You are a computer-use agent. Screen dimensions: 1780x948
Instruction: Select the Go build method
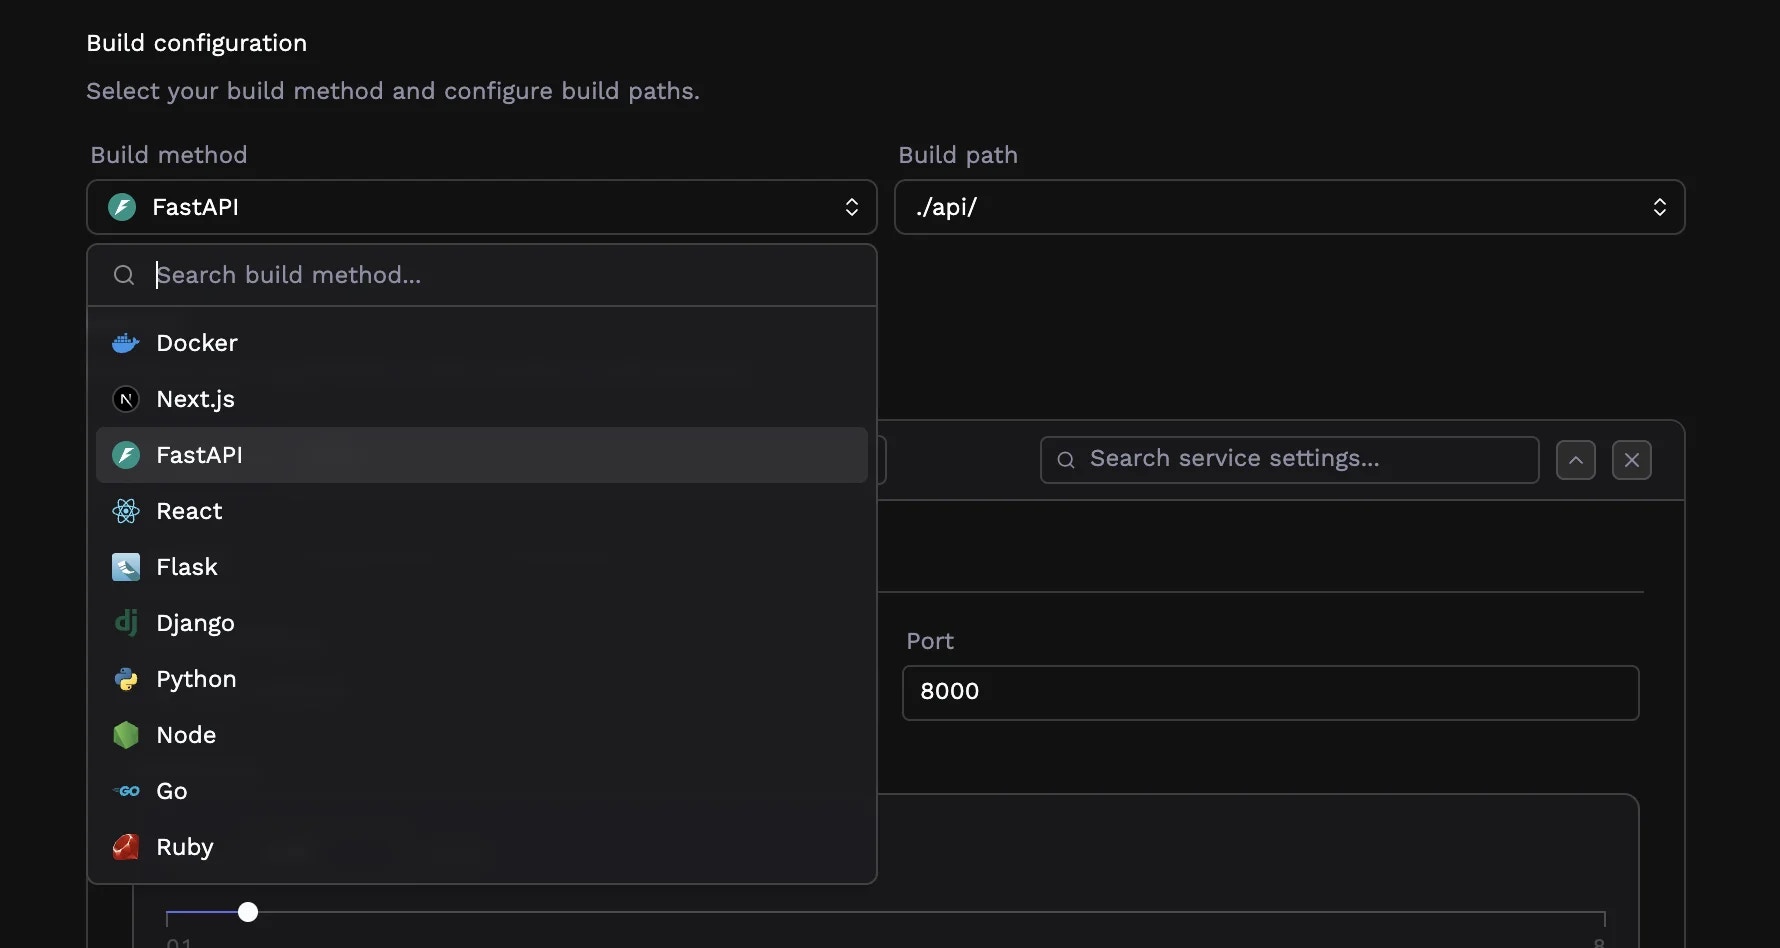point(125,791)
